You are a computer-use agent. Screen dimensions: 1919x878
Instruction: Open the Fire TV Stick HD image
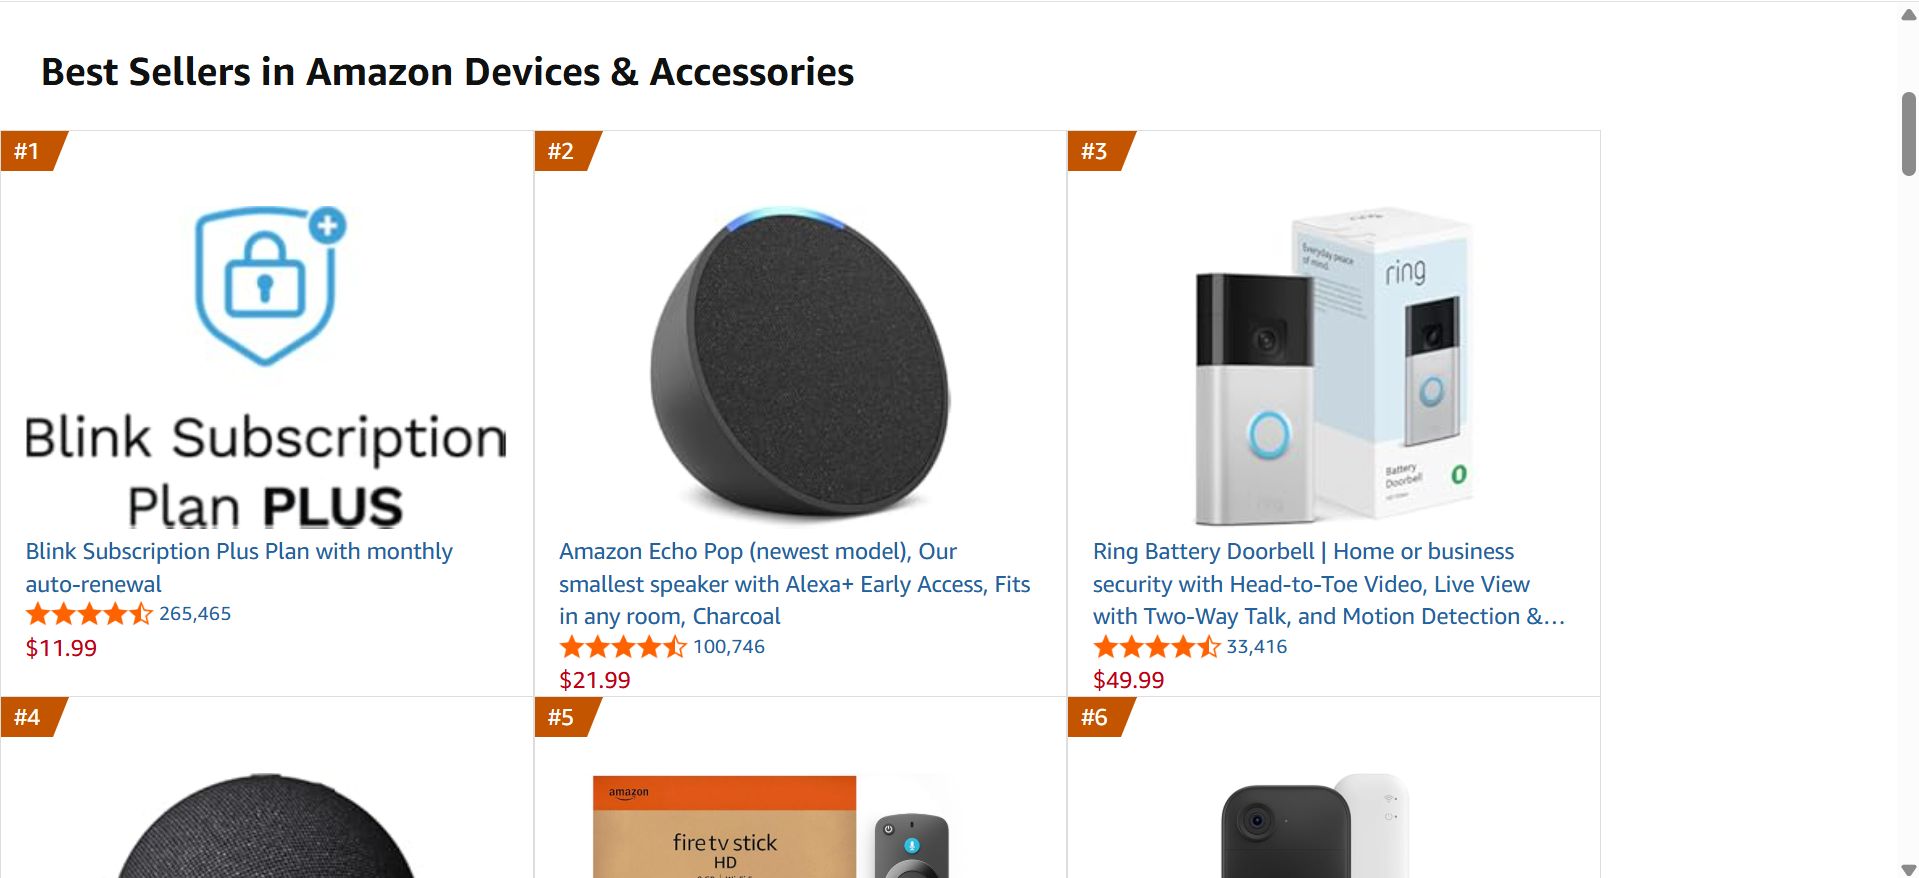coord(770,826)
